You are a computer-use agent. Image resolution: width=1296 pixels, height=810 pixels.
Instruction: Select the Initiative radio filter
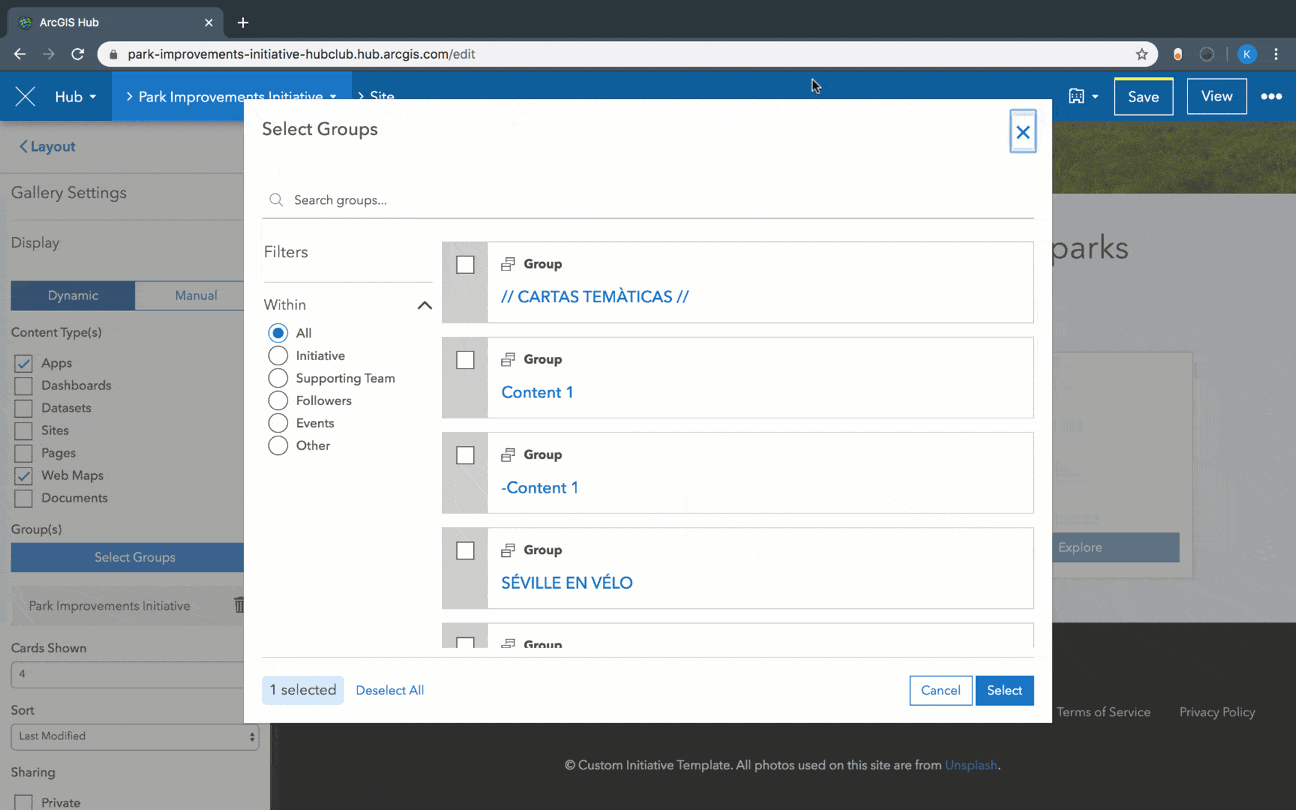coord(278,356)
